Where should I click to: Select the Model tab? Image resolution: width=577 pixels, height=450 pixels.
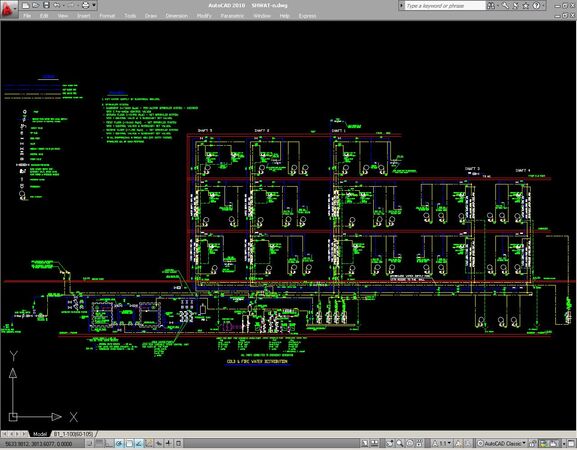click(x=40, y=434)
